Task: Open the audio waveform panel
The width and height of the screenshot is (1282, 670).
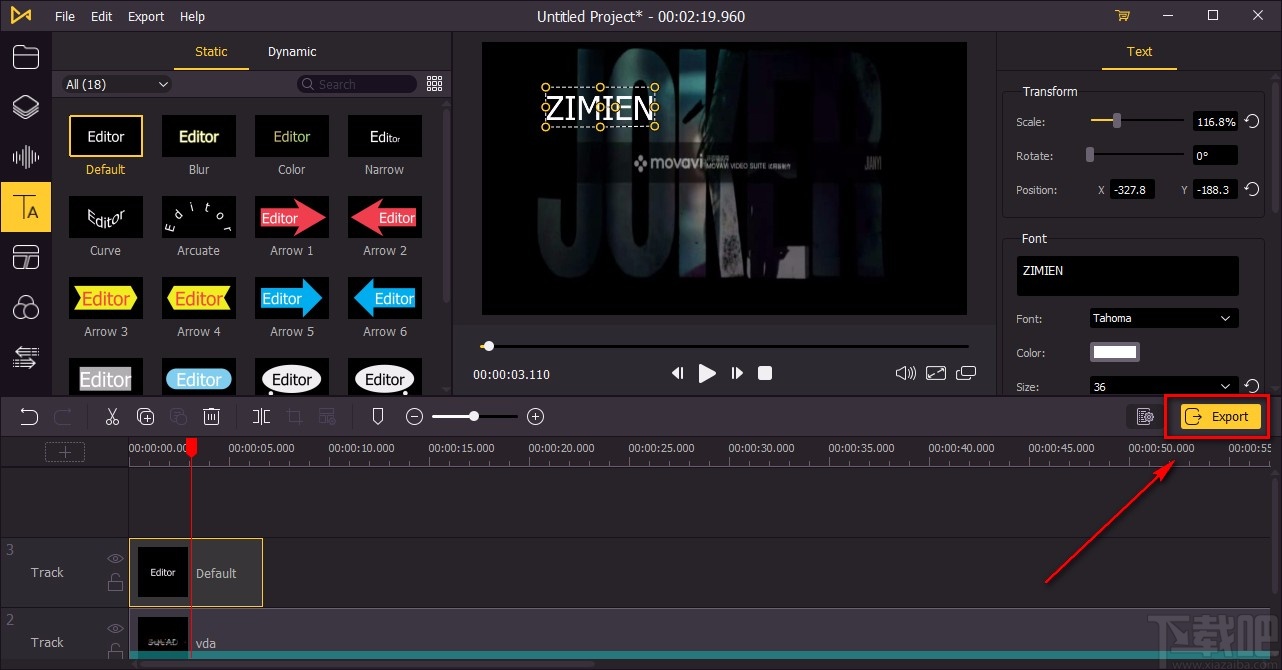Action: coord(25,157)
